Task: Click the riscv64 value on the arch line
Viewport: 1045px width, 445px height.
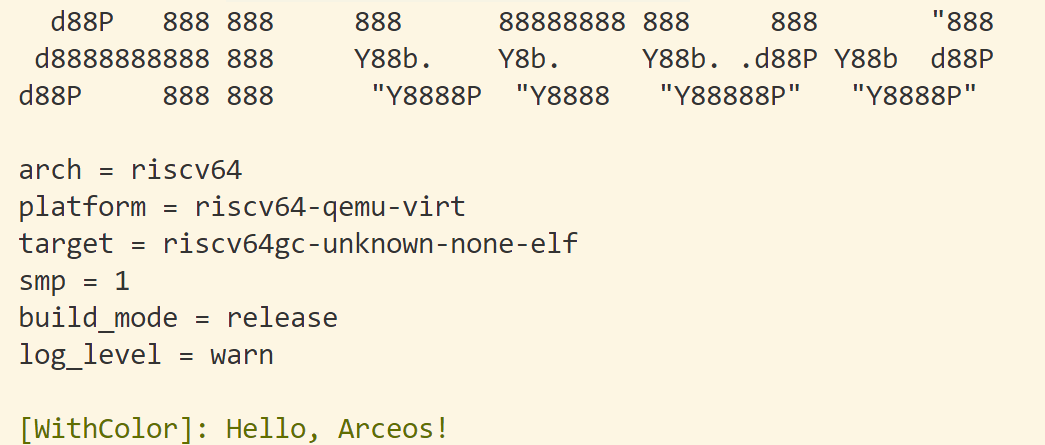Action: tap(186, 170)
